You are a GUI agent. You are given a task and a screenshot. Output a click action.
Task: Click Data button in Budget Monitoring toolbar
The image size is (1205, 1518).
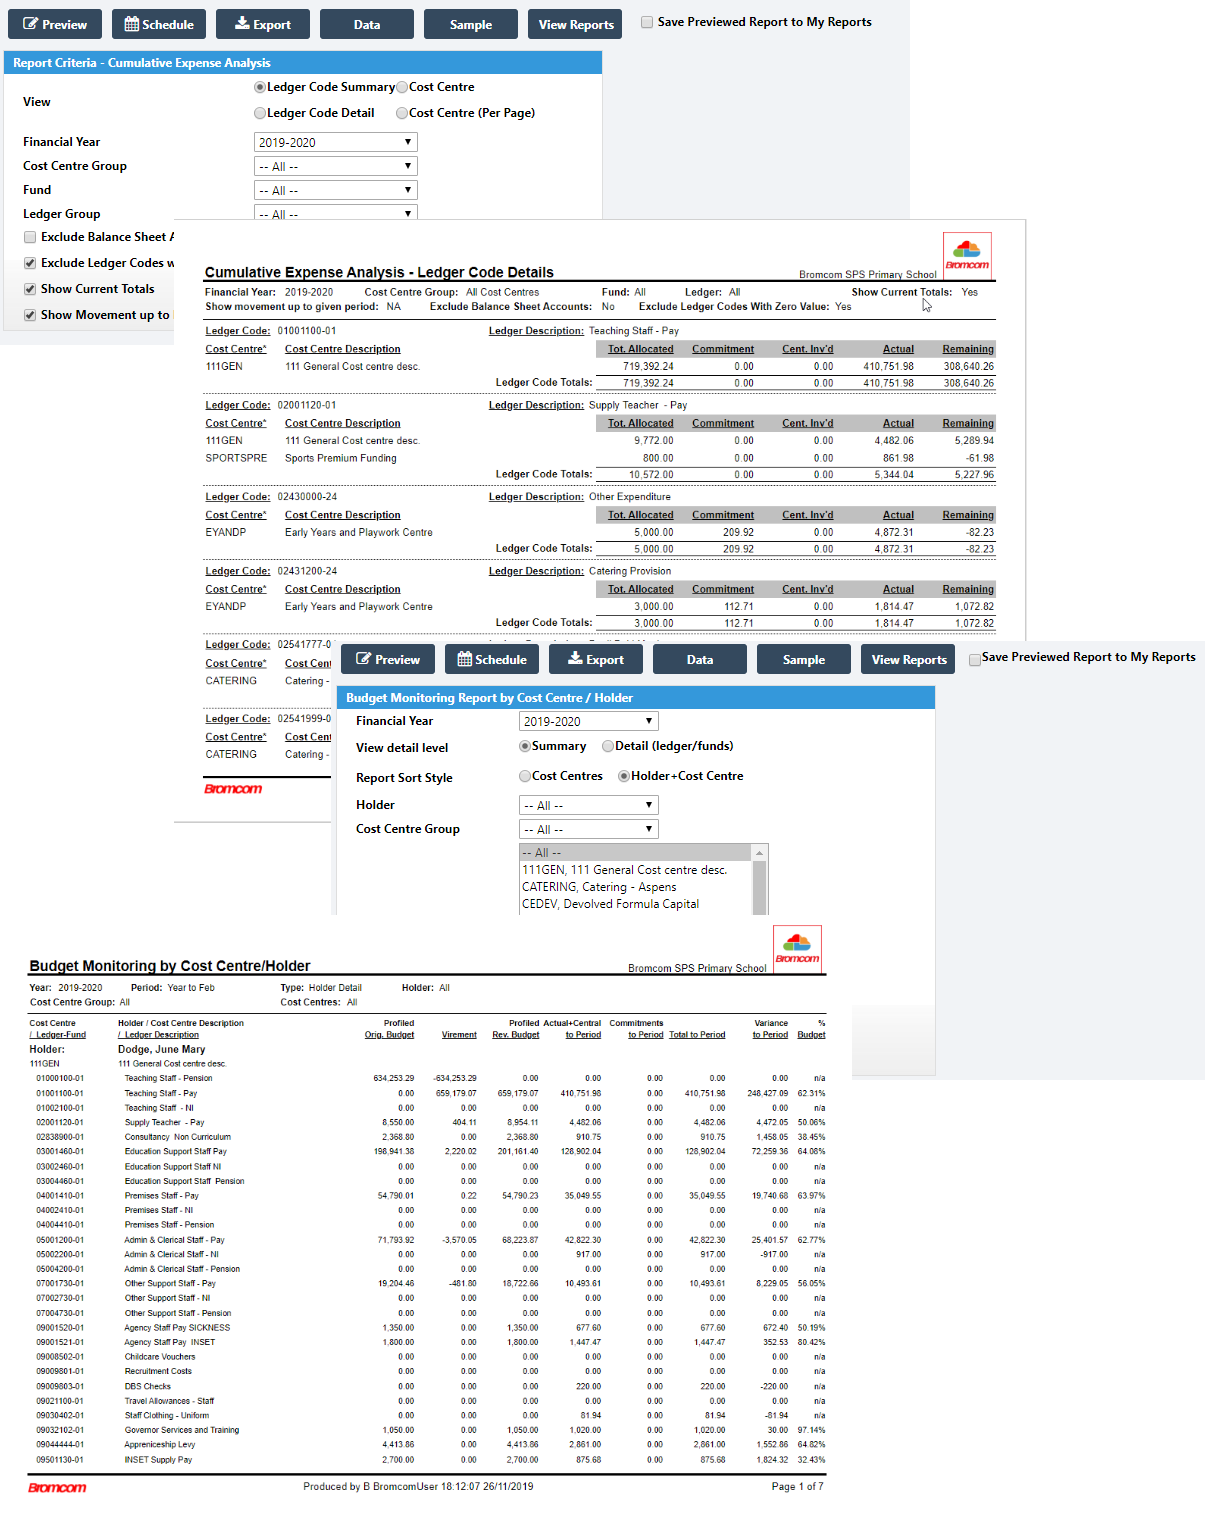click(699, 659)
